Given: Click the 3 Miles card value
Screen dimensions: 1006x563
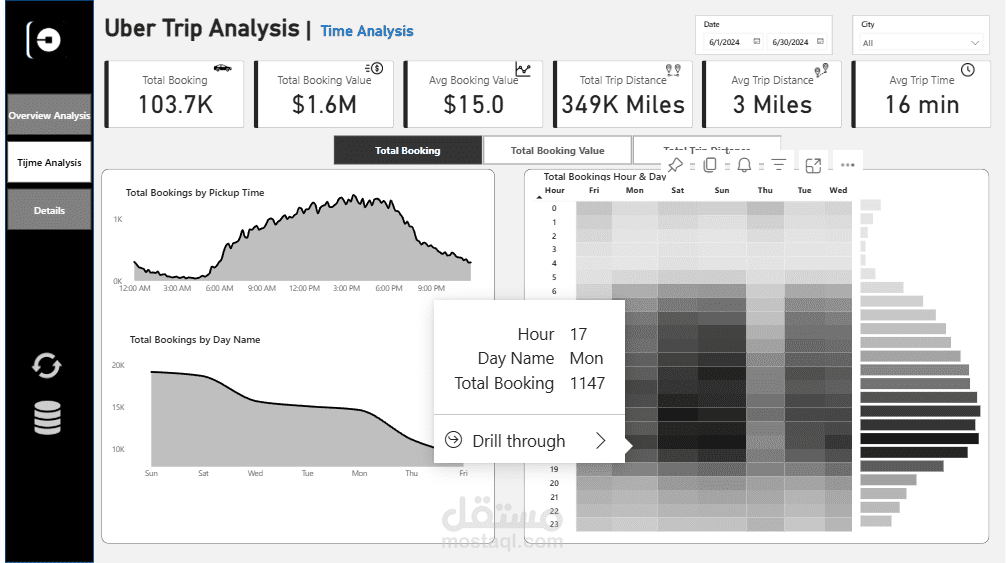Looking at the screenshot, I should (772, 105).
